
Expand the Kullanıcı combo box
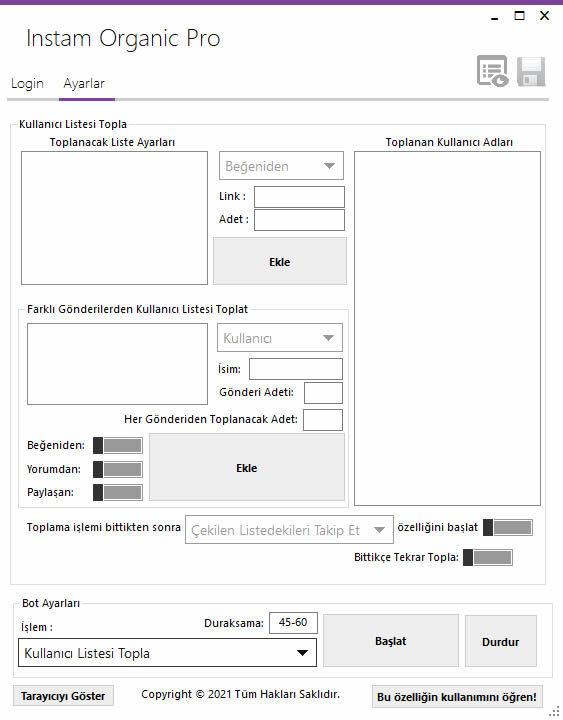tap(280, 338)
